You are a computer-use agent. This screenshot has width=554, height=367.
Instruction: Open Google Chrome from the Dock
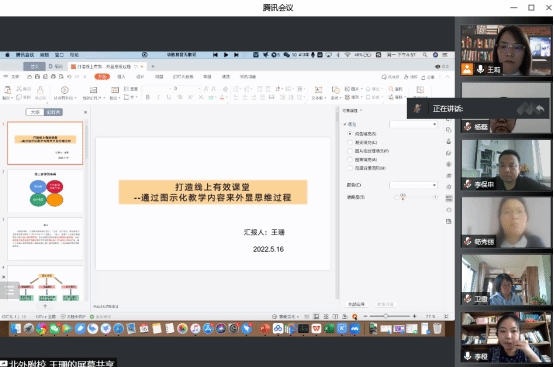point(41,329)
